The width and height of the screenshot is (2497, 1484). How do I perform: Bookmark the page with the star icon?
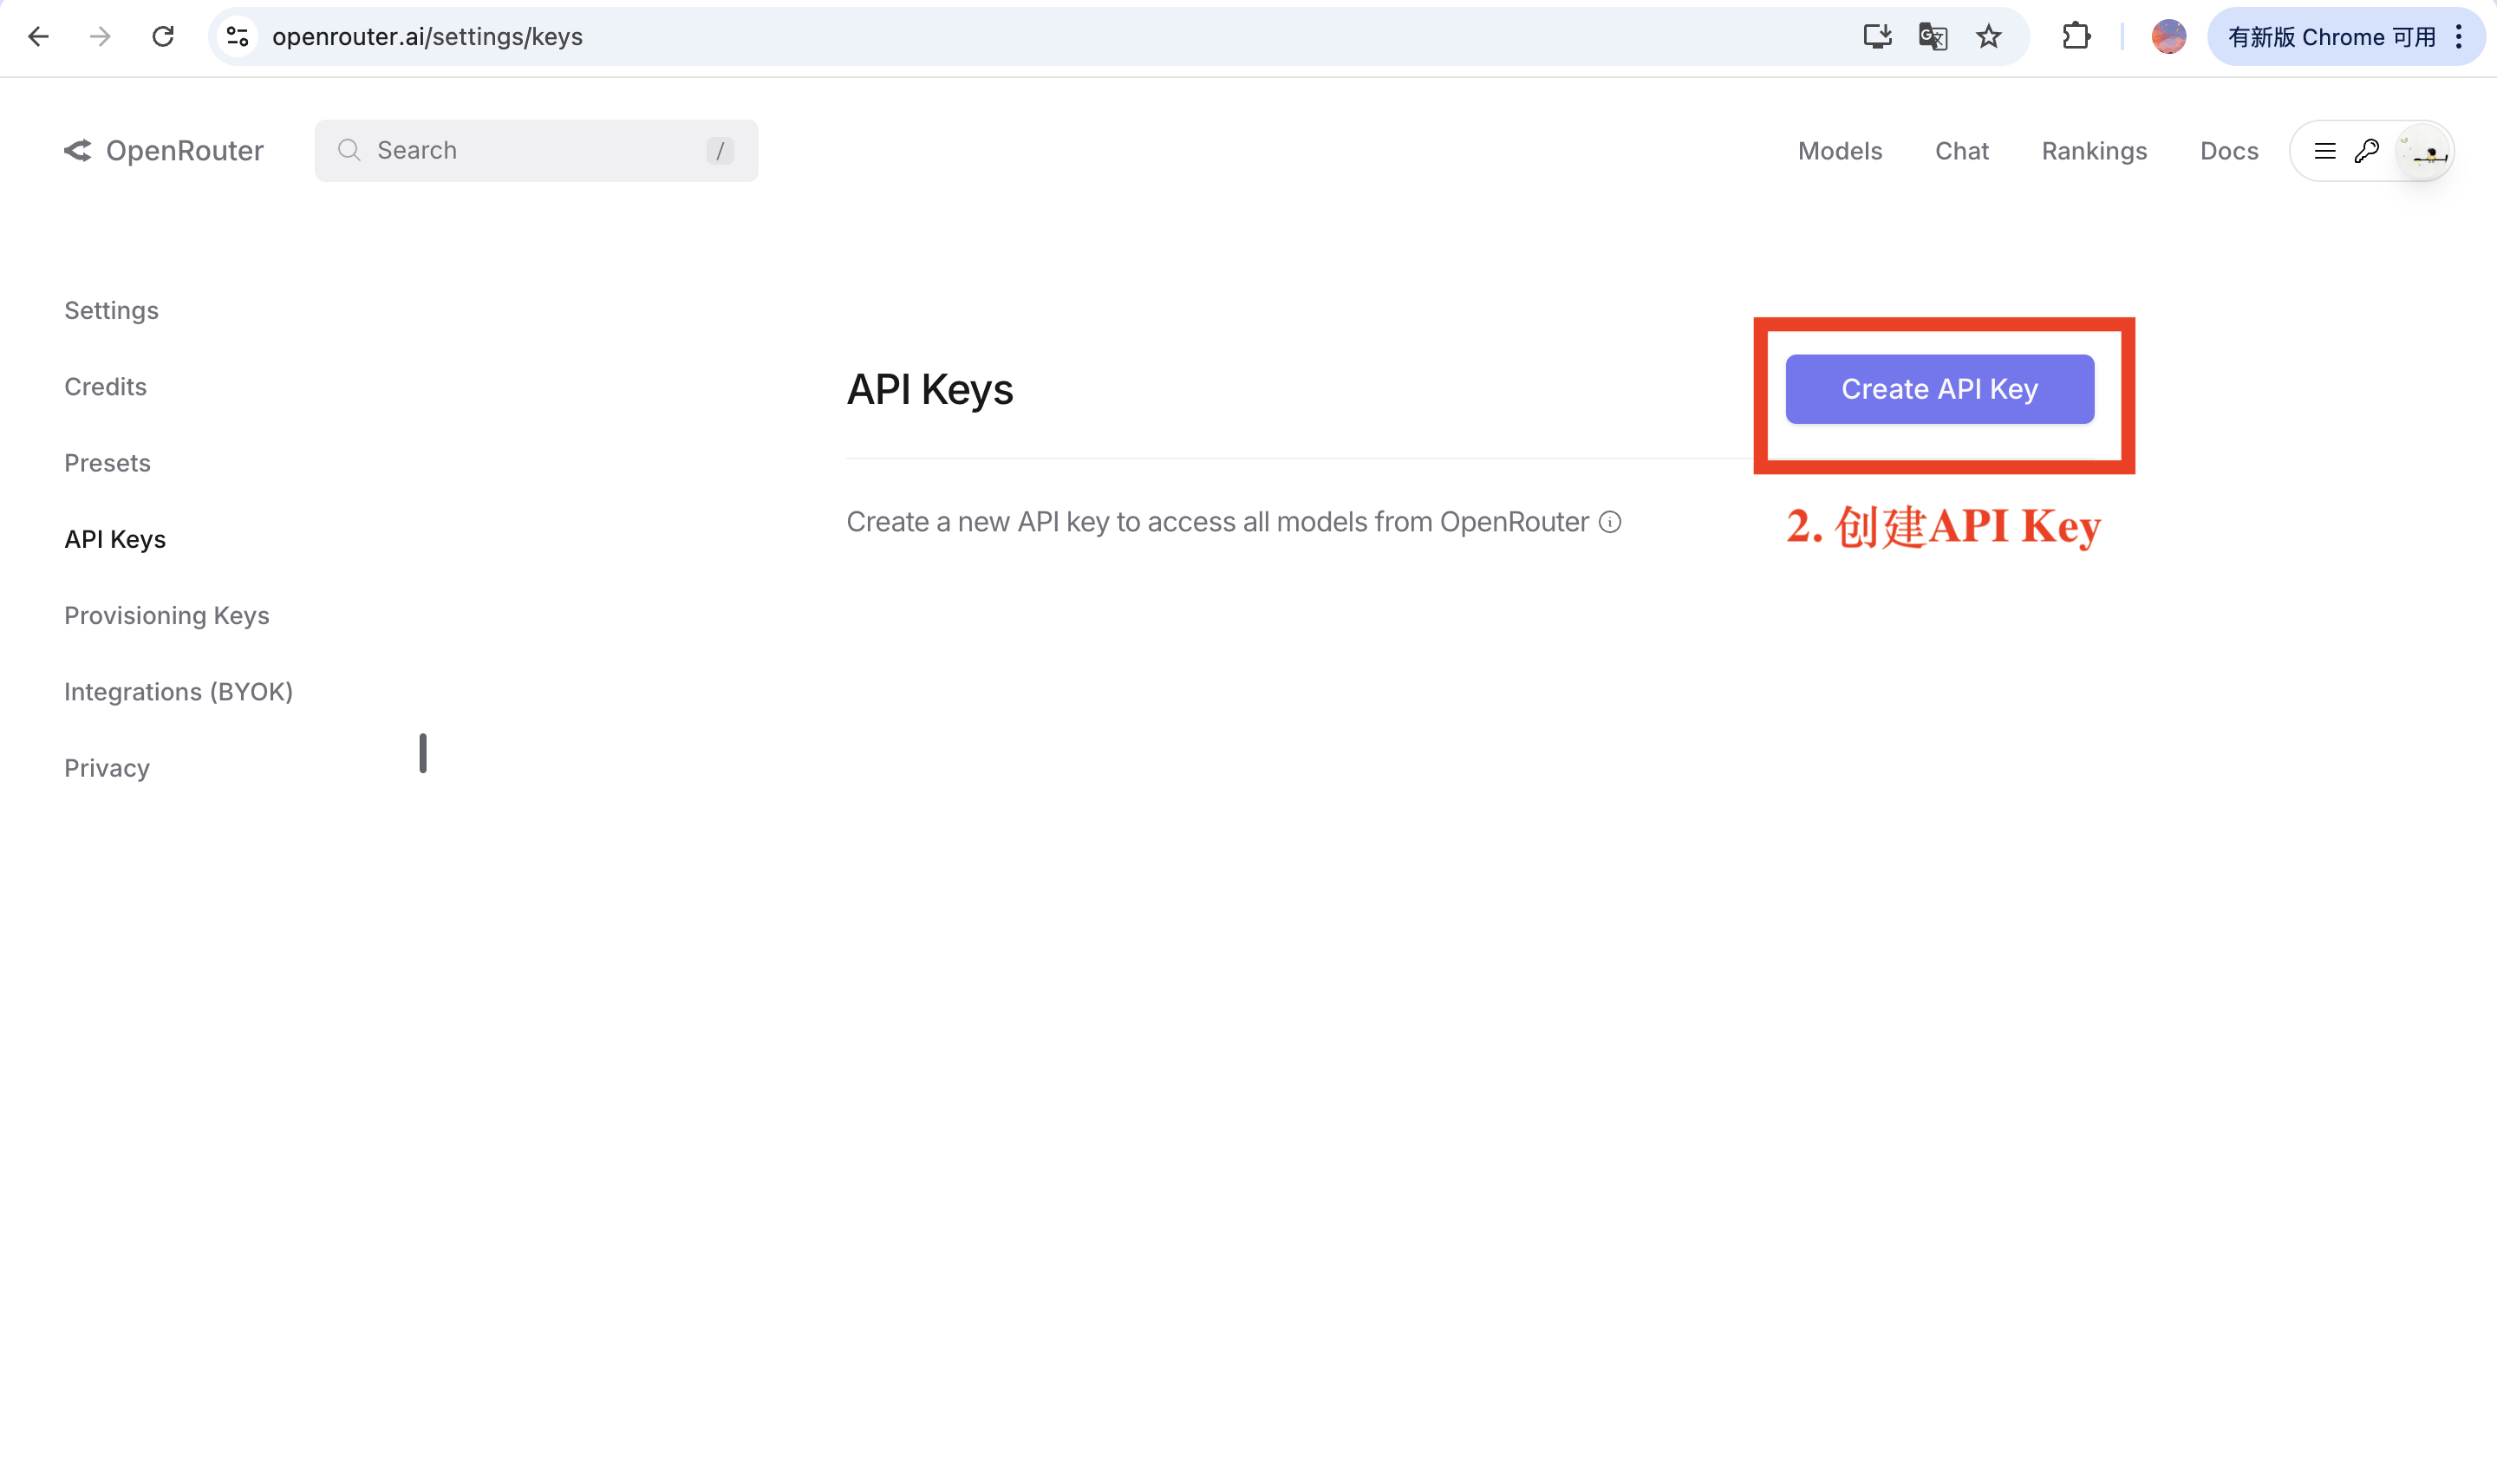coord(1988,36)
